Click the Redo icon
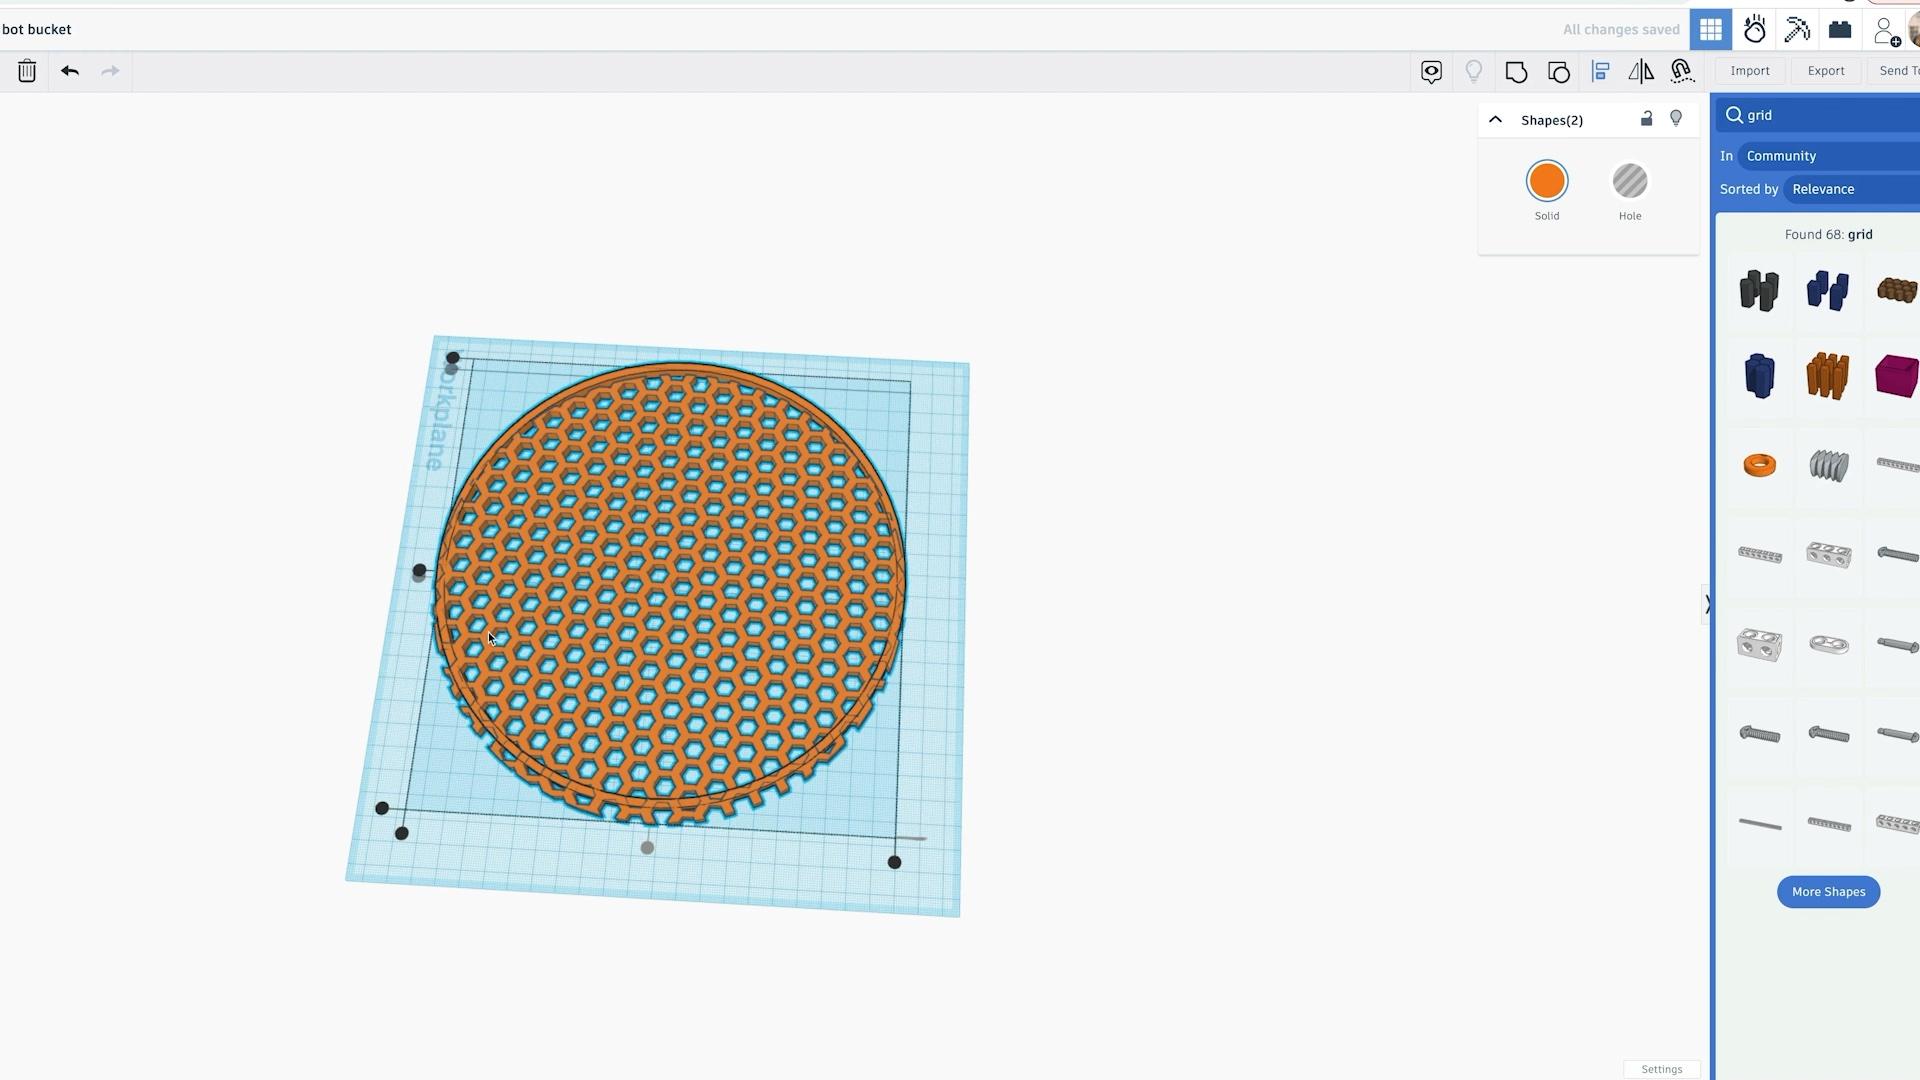The image size is (1920, 1080). 110,71
